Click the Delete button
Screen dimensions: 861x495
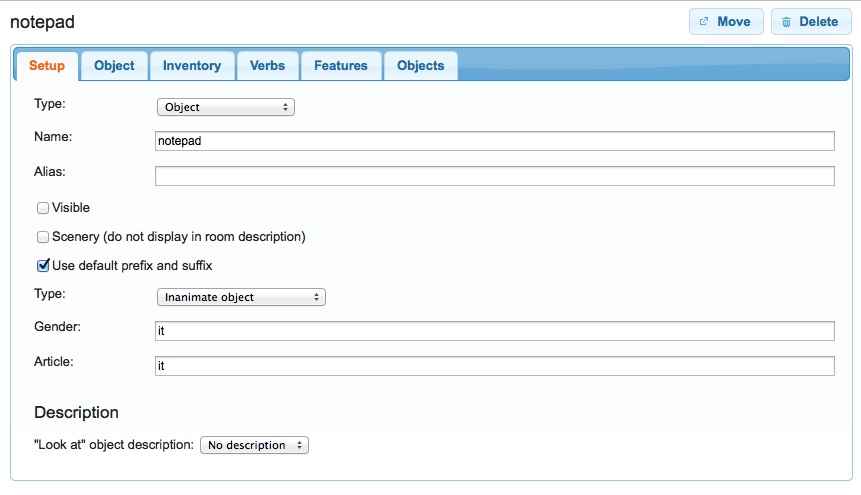(811, 21)
